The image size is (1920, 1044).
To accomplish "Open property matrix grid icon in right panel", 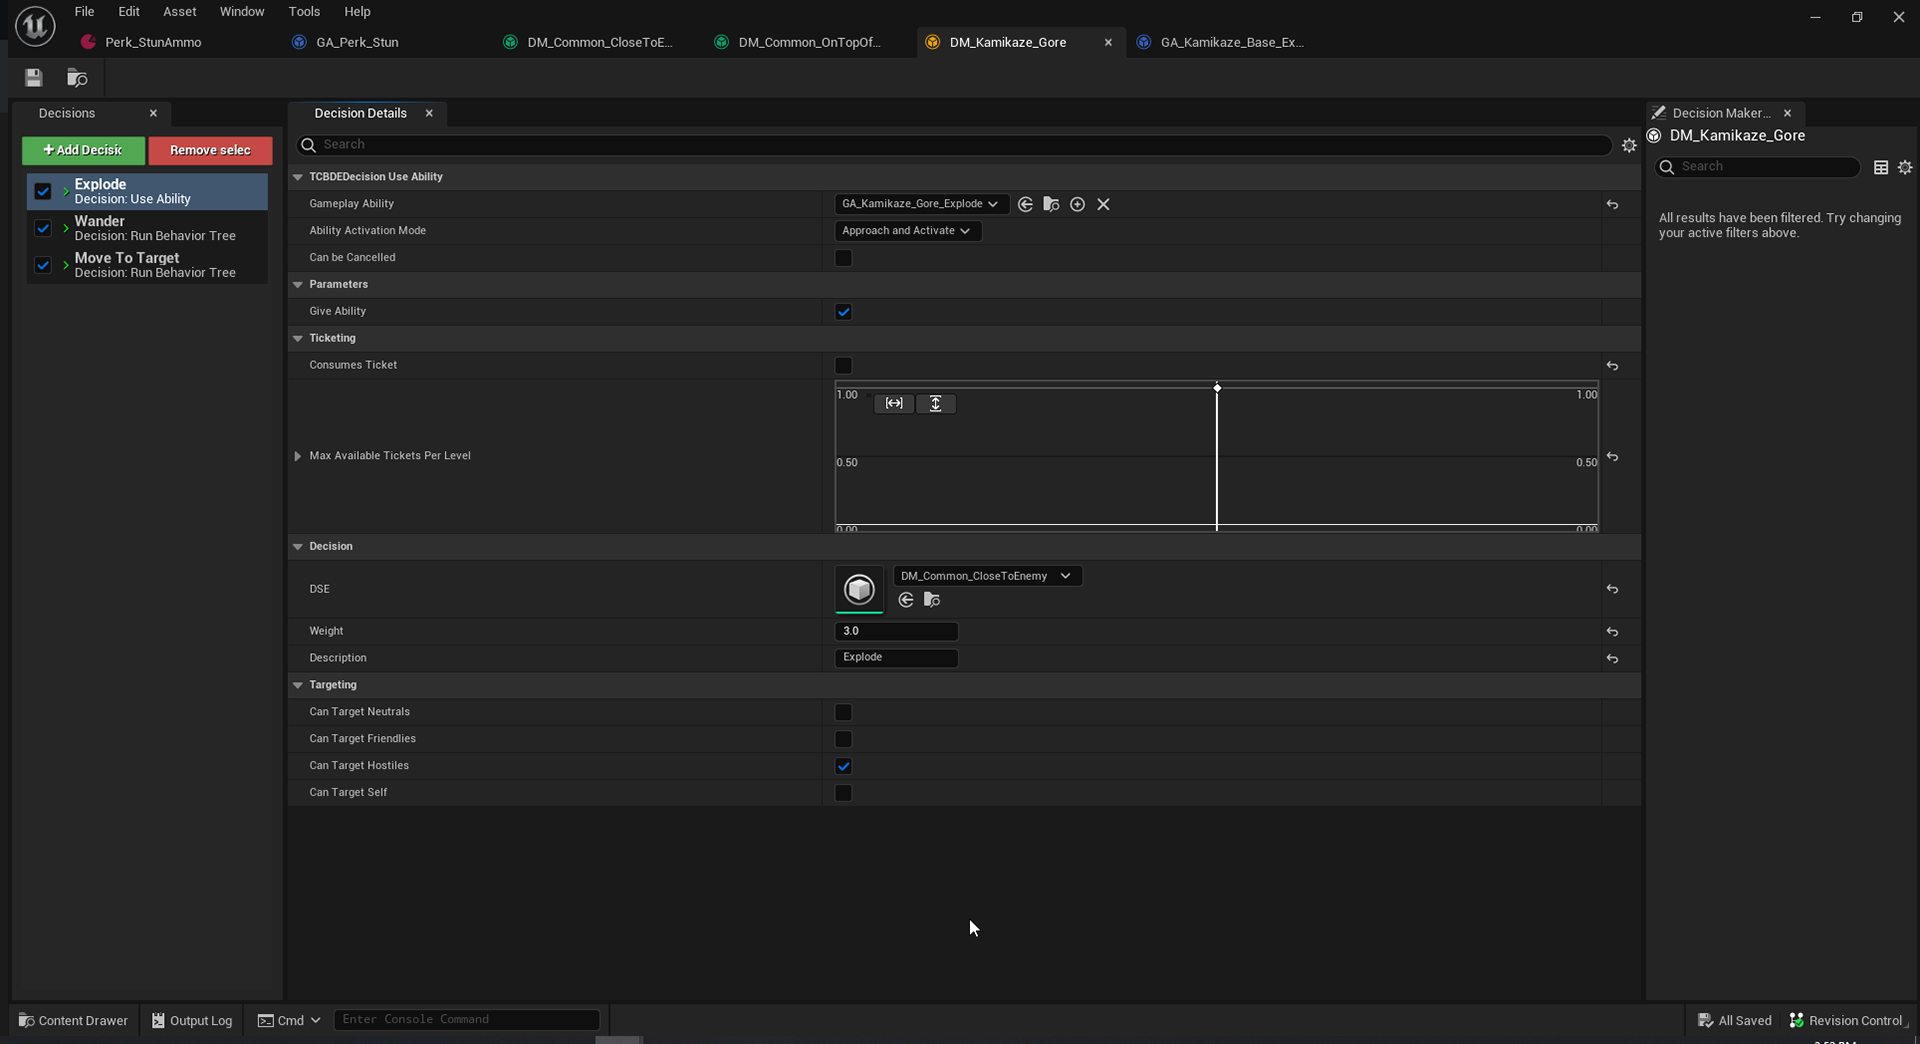I will pyautogui.click(x=1881, y=168).
